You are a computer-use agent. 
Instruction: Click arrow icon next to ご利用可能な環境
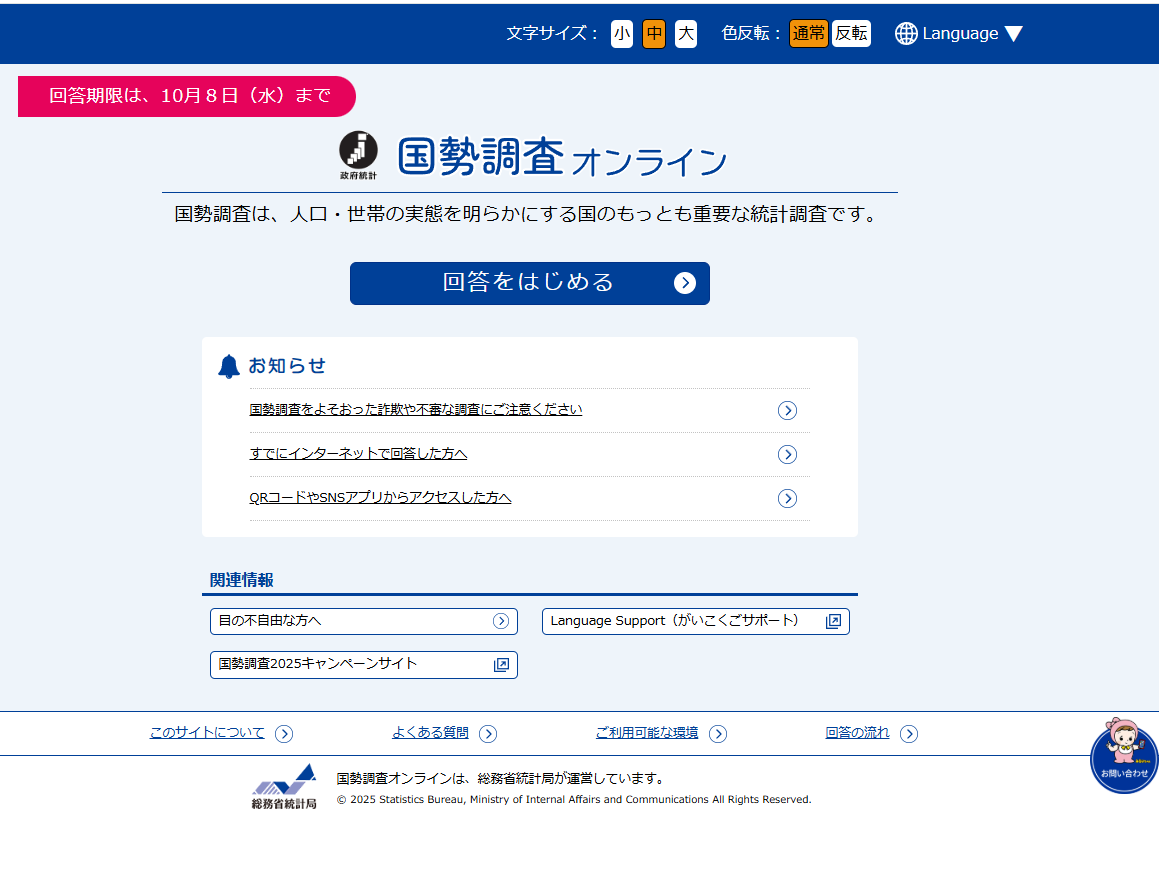[718, 734]
